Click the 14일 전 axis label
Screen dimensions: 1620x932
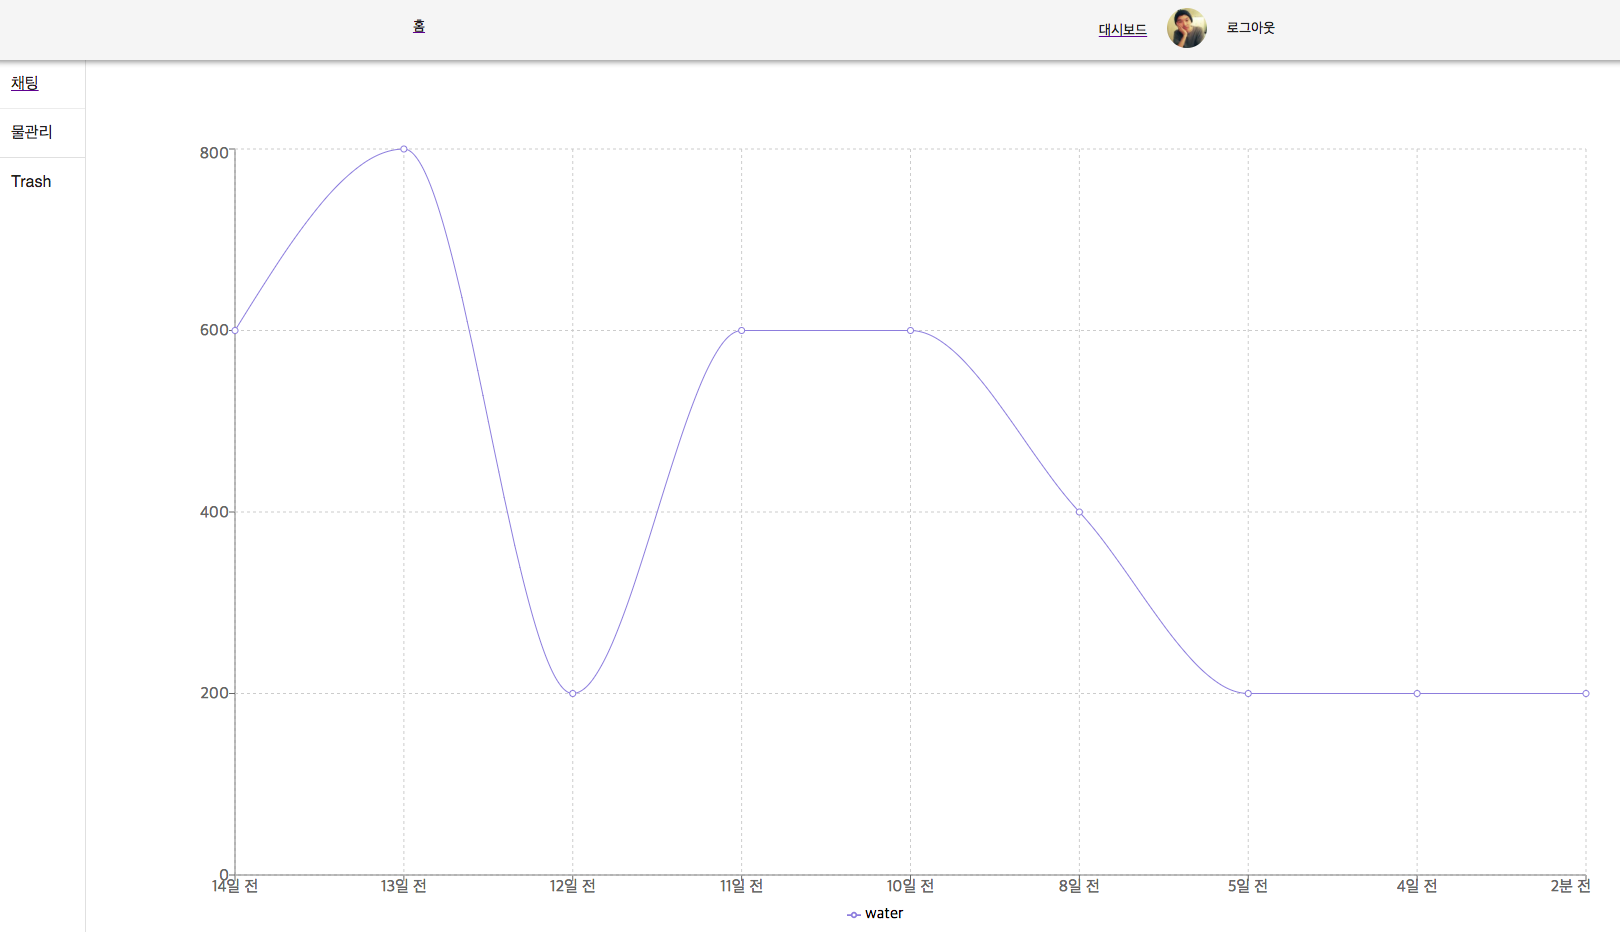click(x=235, y=886)
